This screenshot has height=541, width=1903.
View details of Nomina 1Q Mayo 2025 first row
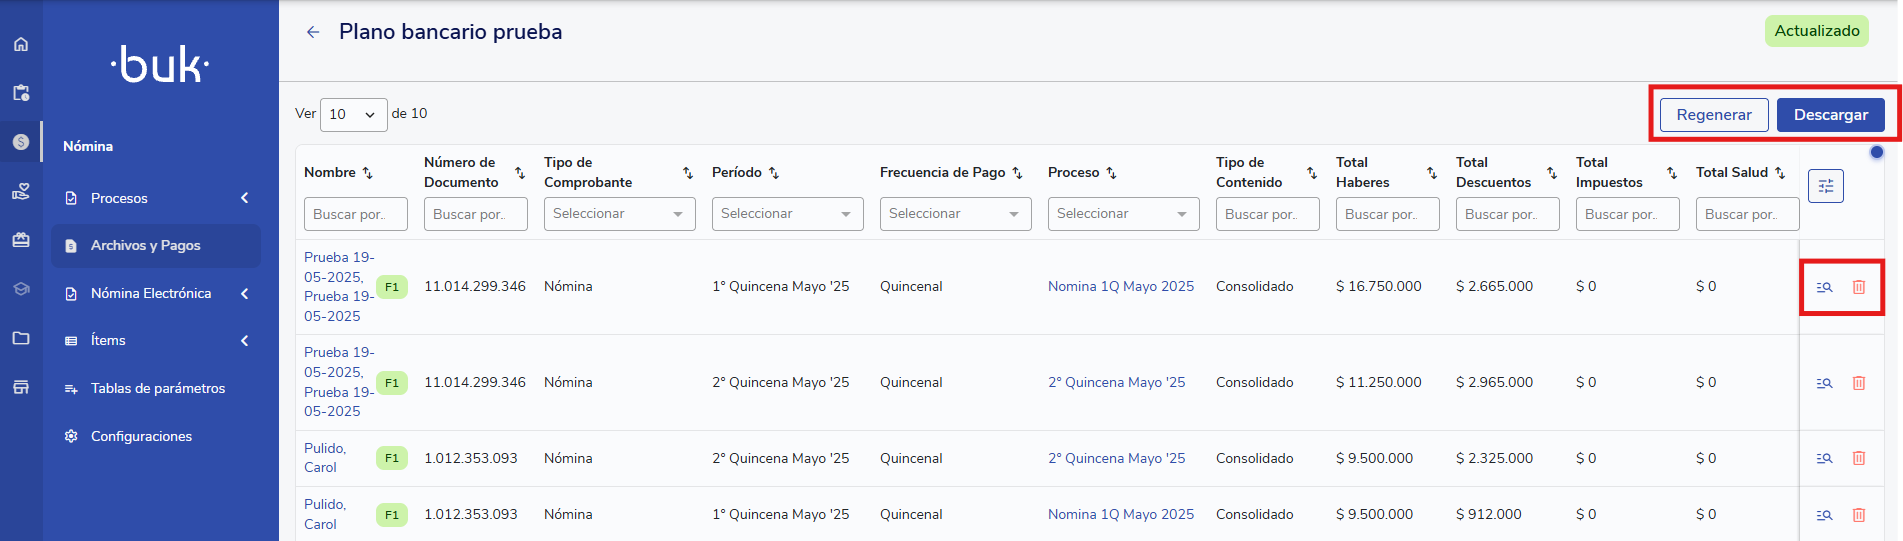tap(1824, 287)
